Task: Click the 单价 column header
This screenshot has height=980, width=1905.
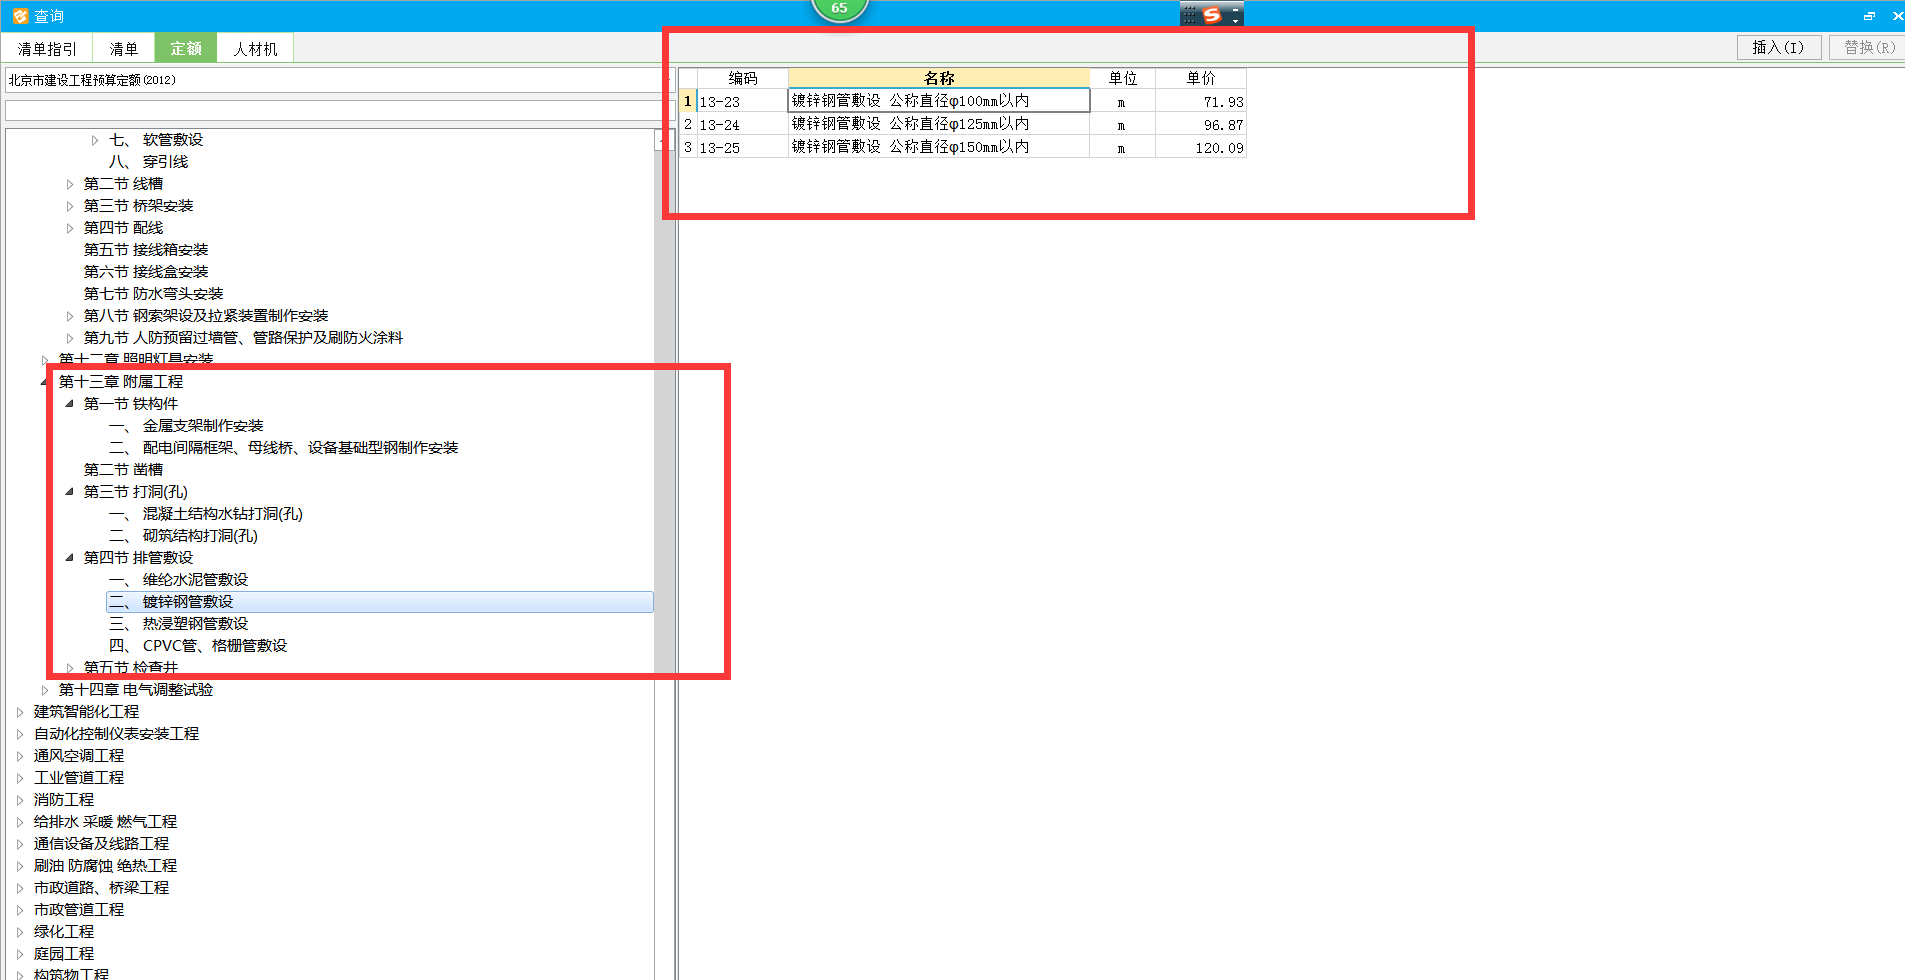Action: tap(1201, 78)
